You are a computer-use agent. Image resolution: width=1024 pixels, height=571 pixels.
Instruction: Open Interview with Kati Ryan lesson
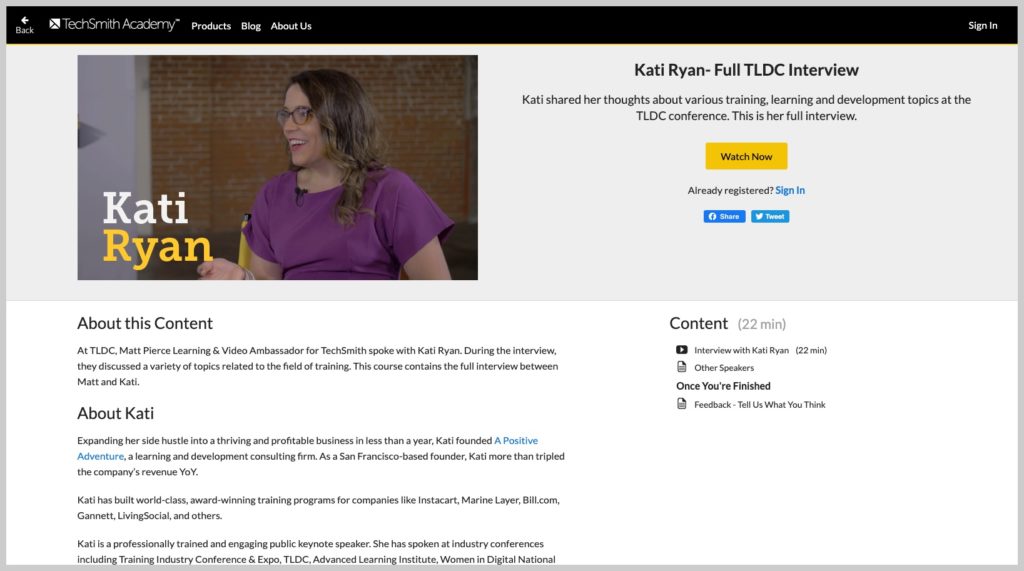click(x=741, y=350)
